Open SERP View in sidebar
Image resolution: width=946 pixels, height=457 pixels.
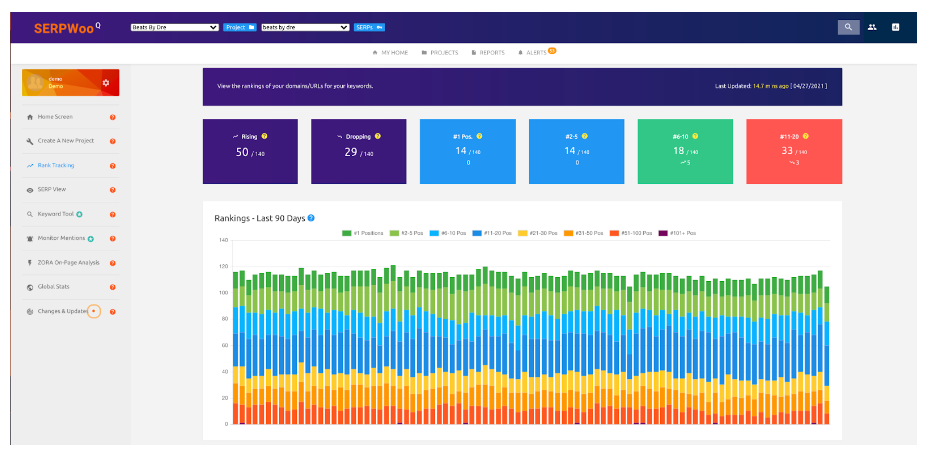point(52,190)
